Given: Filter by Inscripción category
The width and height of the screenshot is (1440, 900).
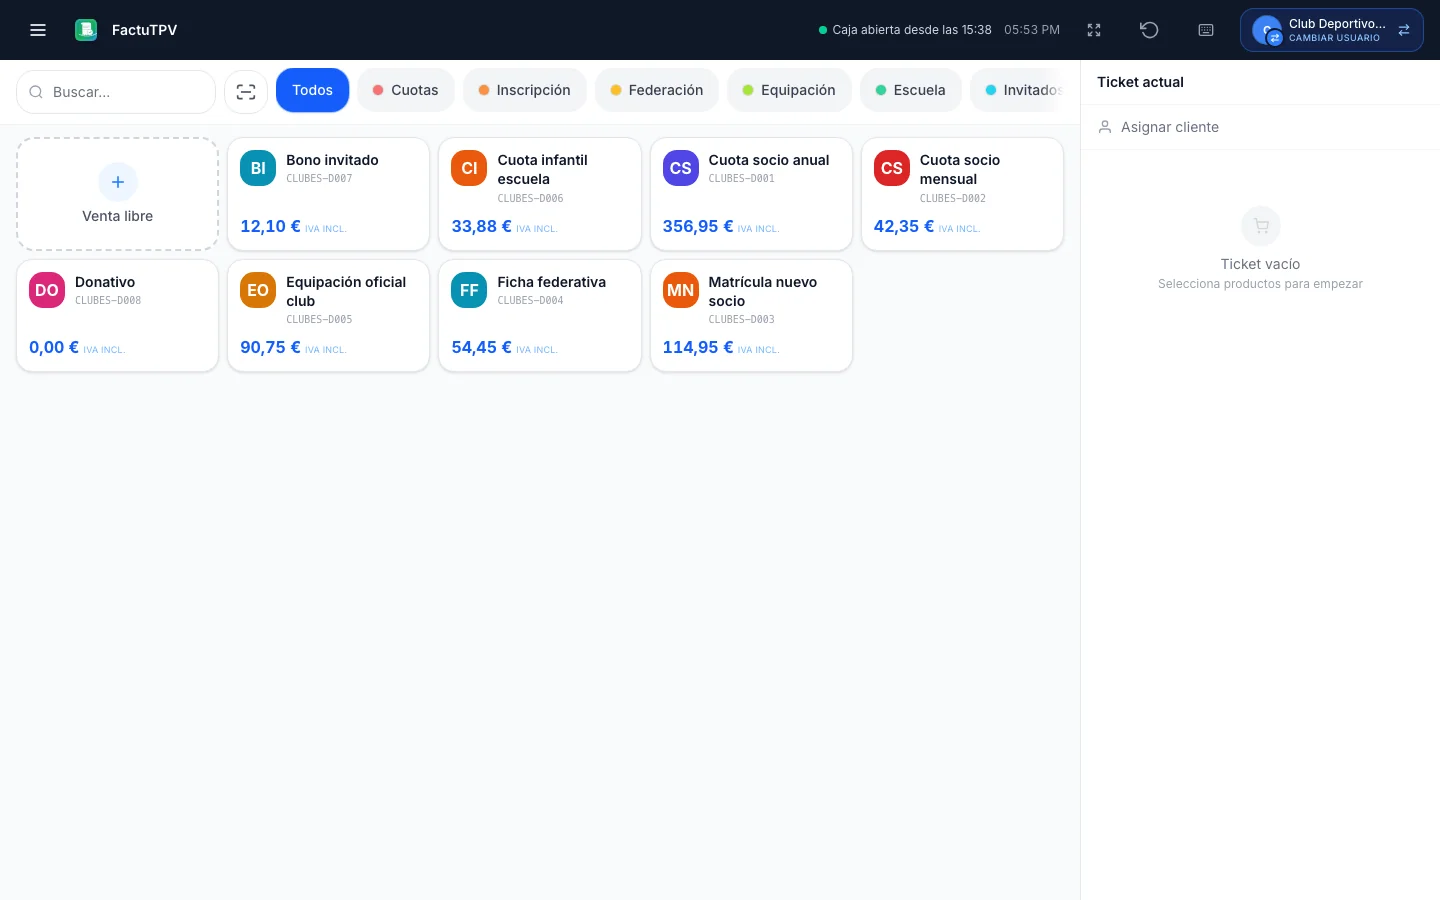Looking at the screenshot, I should click(x=524, y=90).
